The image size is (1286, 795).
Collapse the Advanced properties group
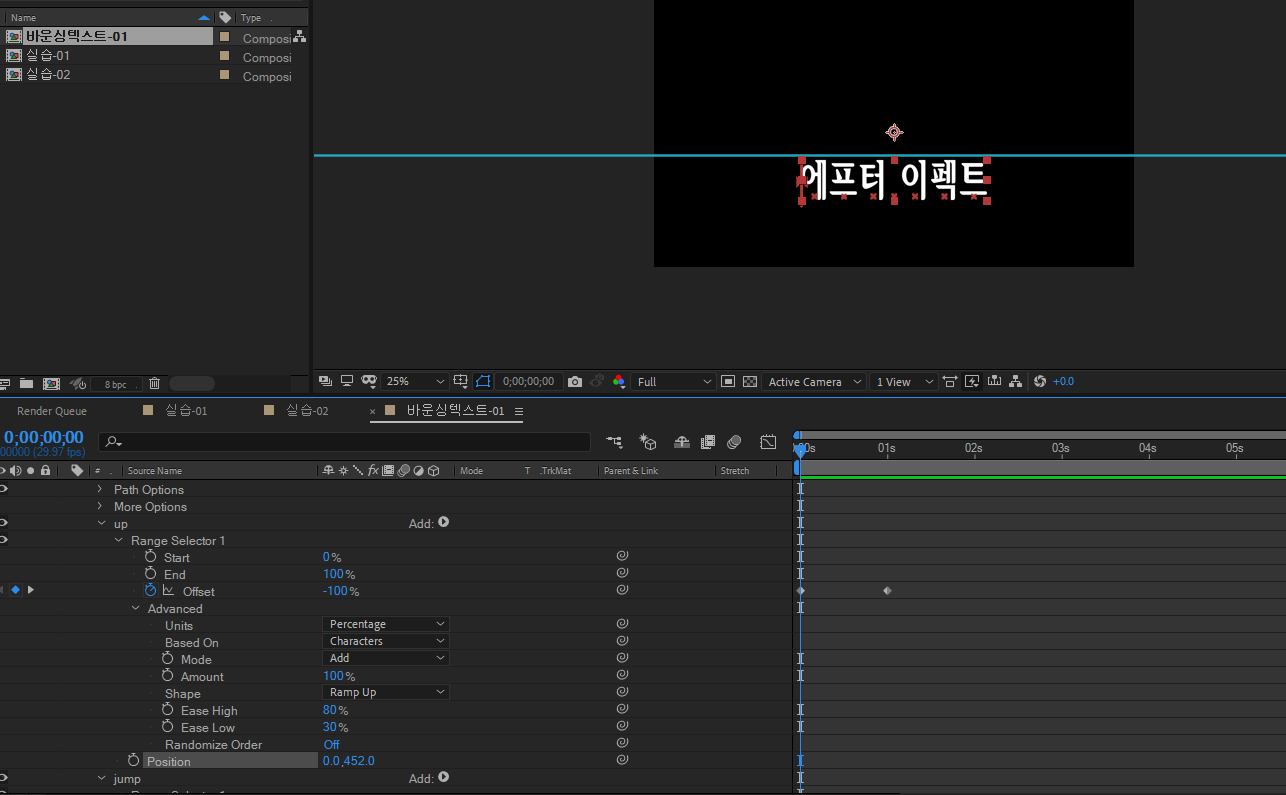tap(136, 609)
